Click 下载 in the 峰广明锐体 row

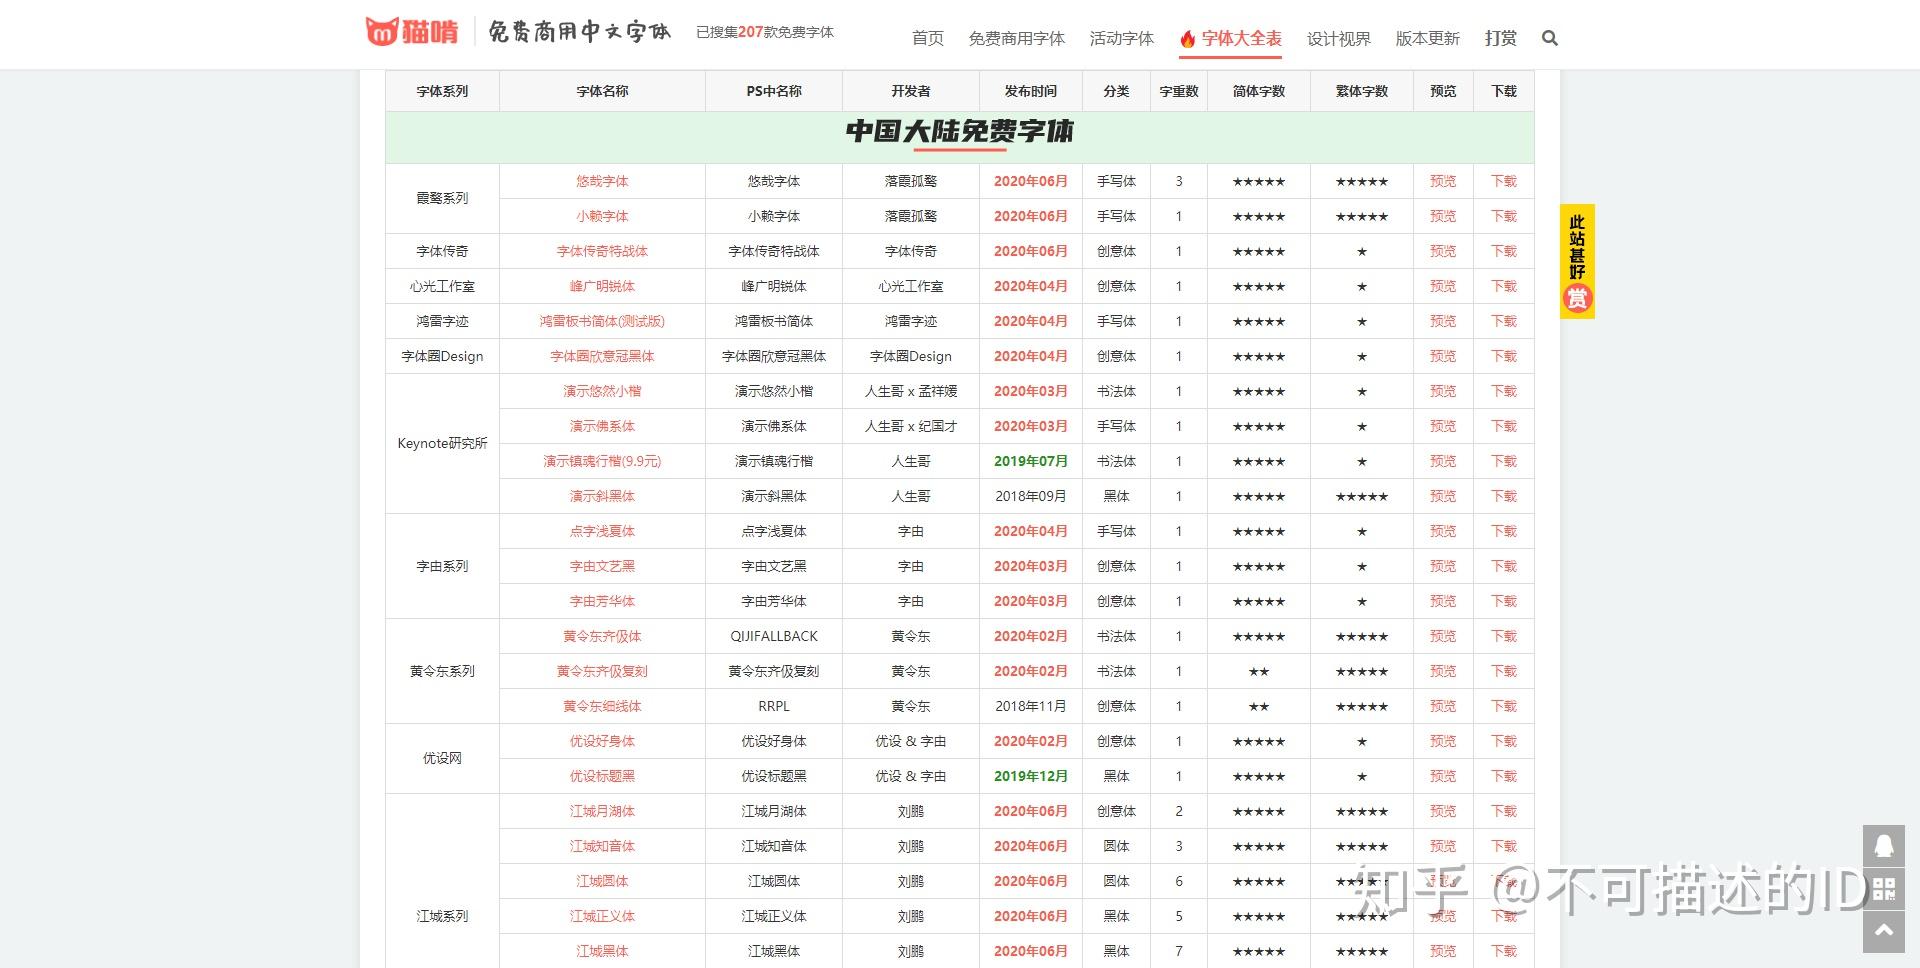pyautogui.click(x=1504, y=286)
